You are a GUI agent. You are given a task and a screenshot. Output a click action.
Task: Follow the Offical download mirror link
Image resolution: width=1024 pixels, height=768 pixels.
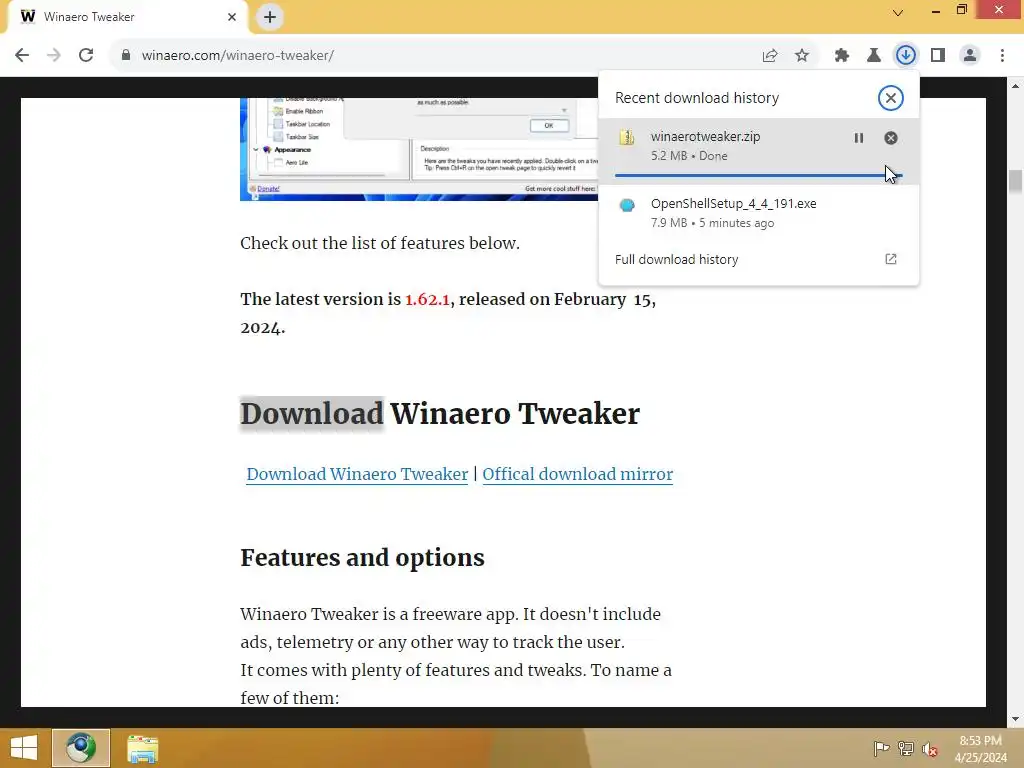[577, 474]
